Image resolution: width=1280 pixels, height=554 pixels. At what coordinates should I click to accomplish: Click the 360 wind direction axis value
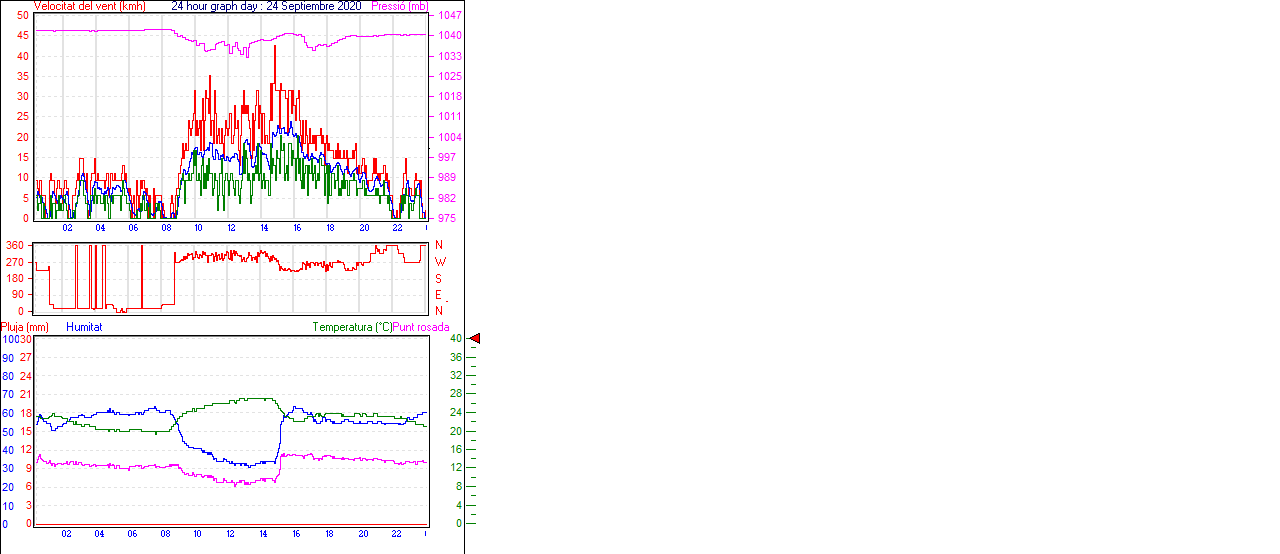(x=15, y=245)
